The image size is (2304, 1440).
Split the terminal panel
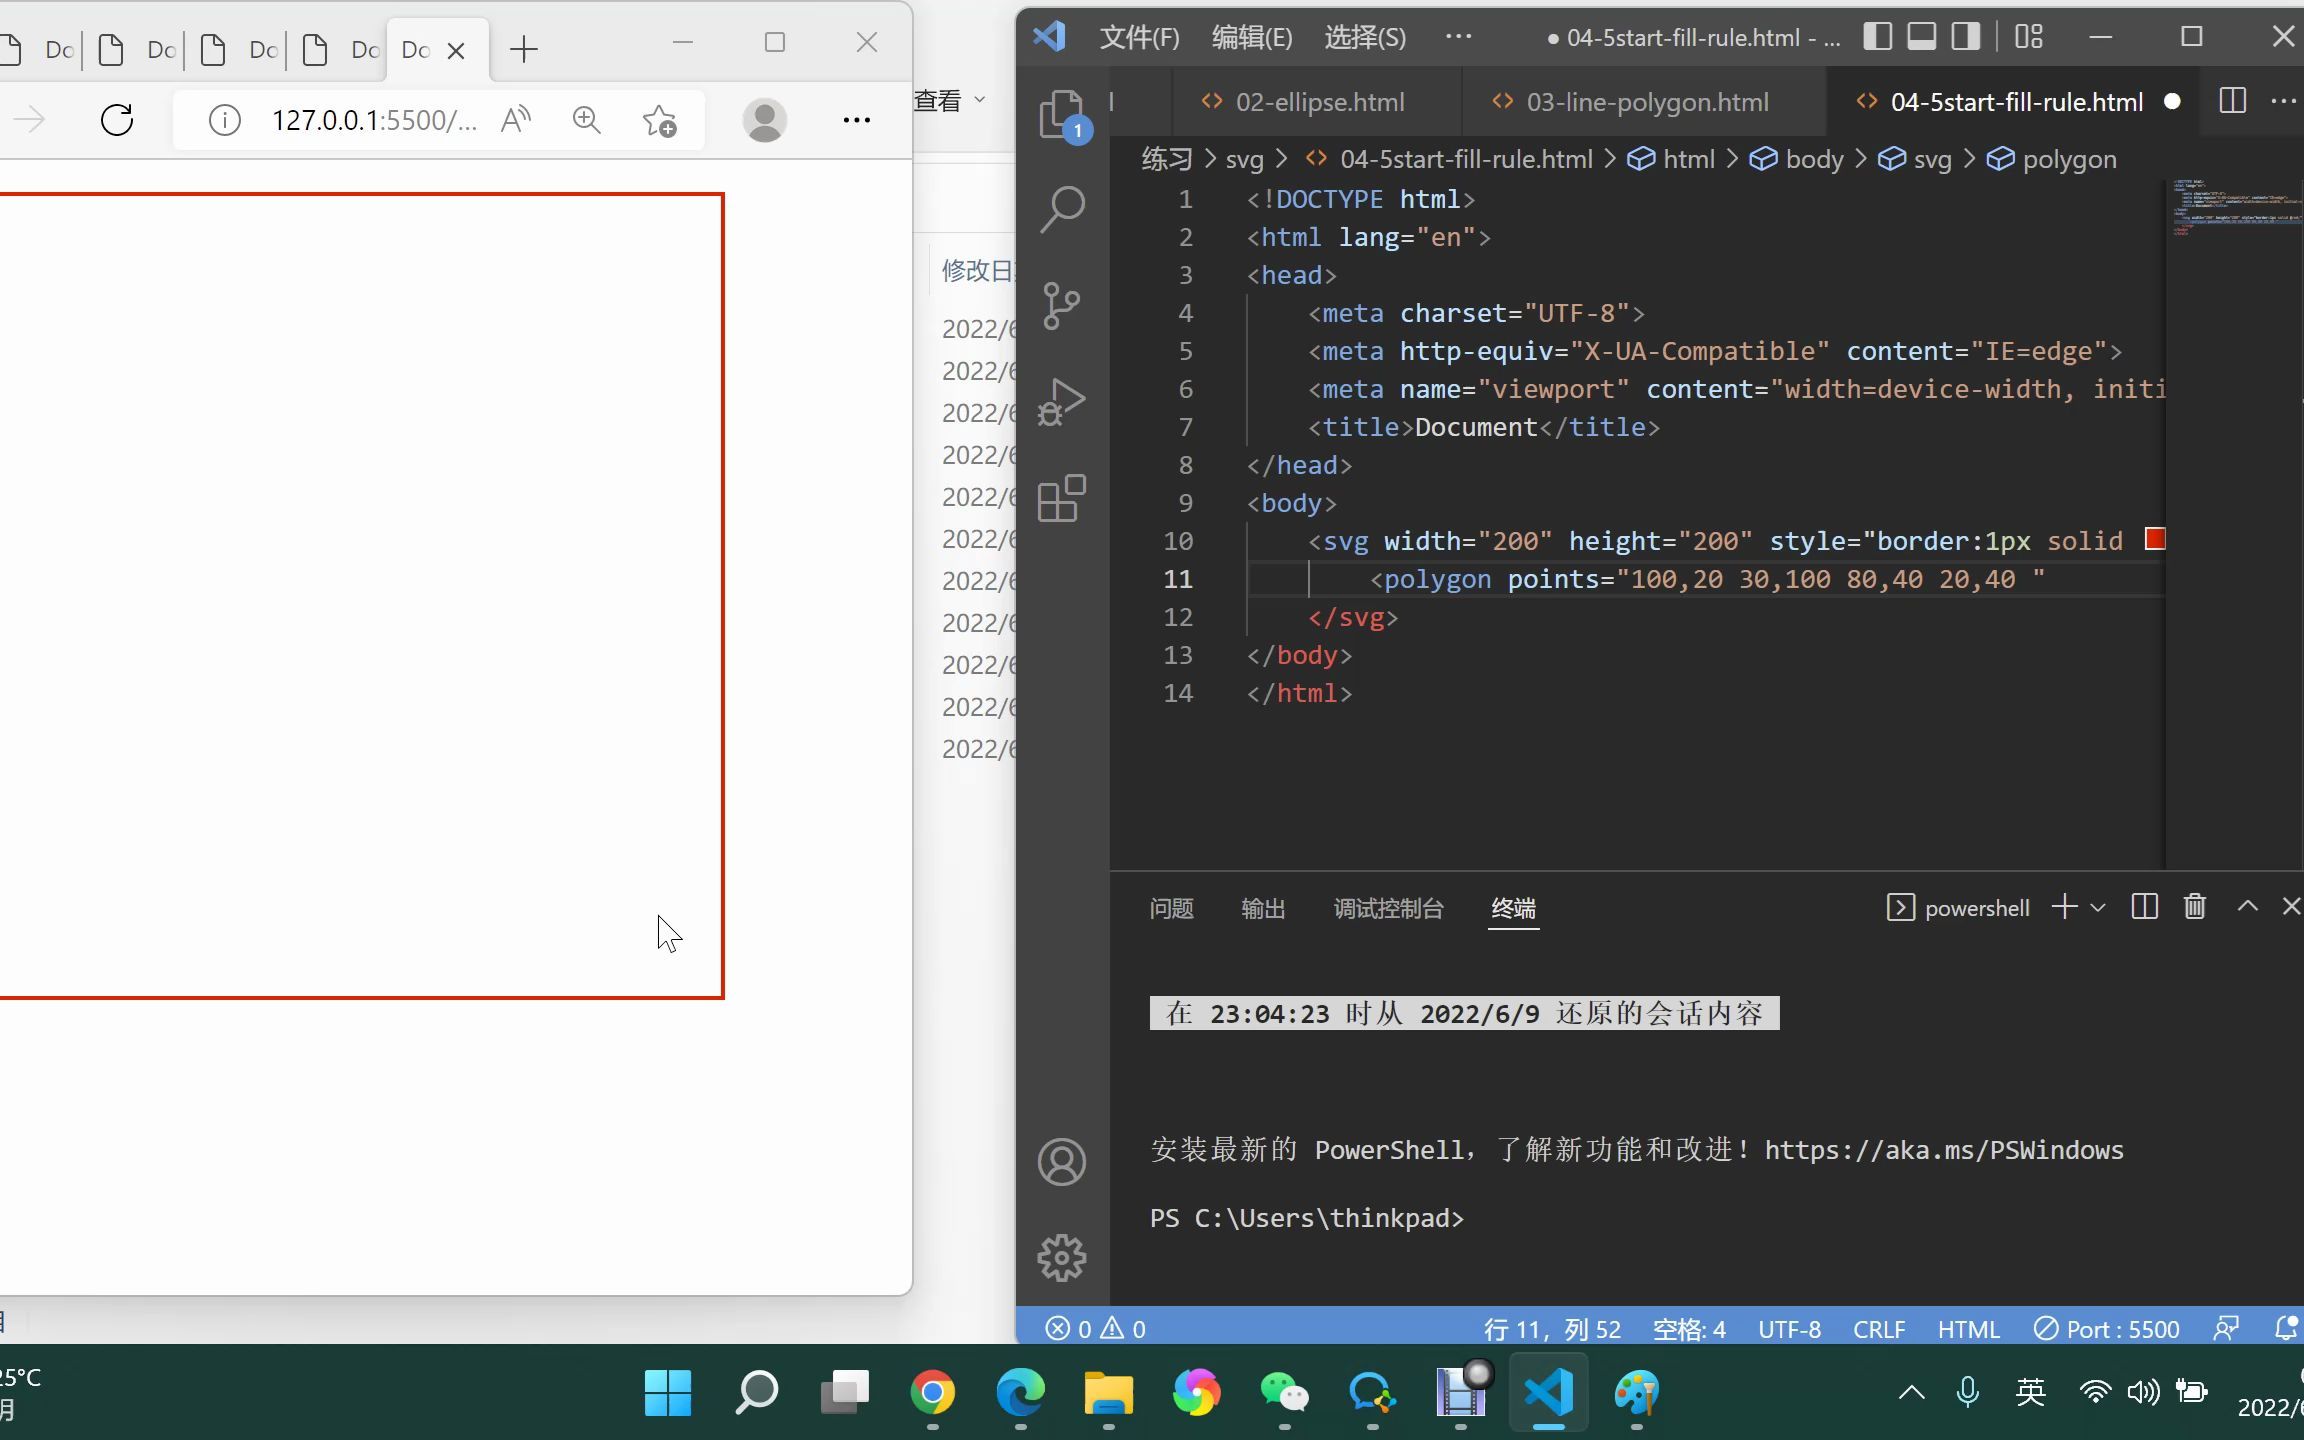click(2145, 906)
